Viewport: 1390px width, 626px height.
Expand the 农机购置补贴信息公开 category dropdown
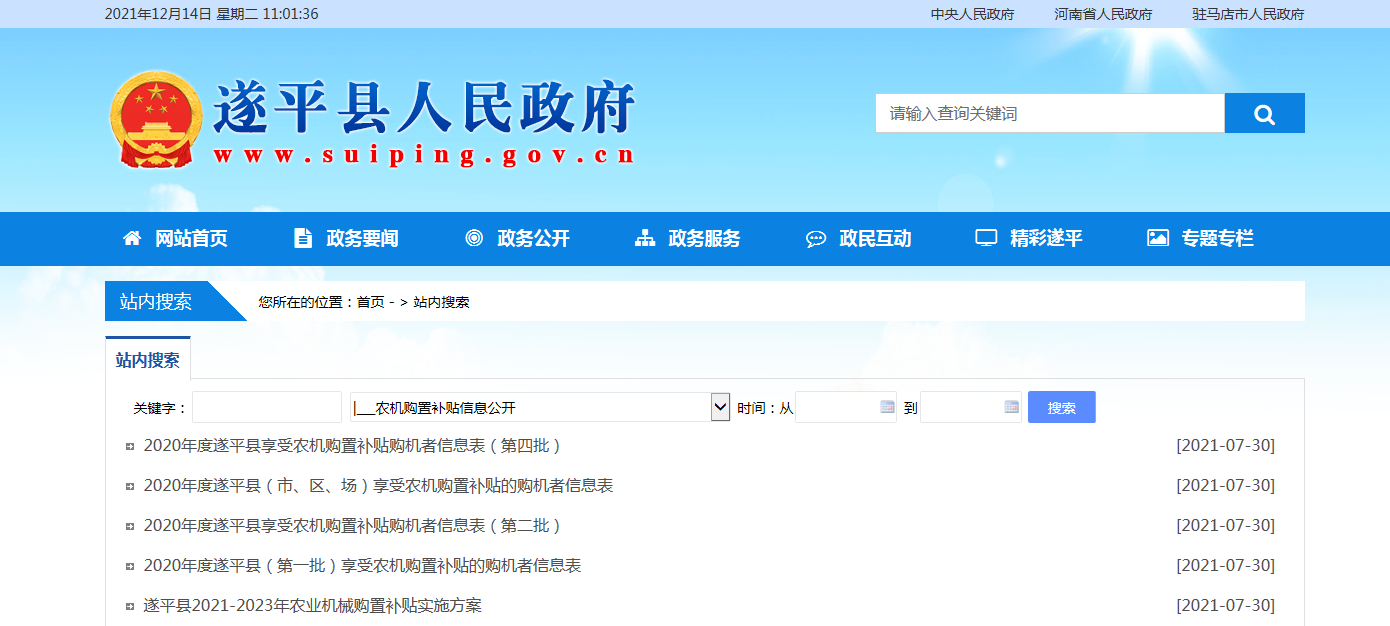tap(720, 407)
